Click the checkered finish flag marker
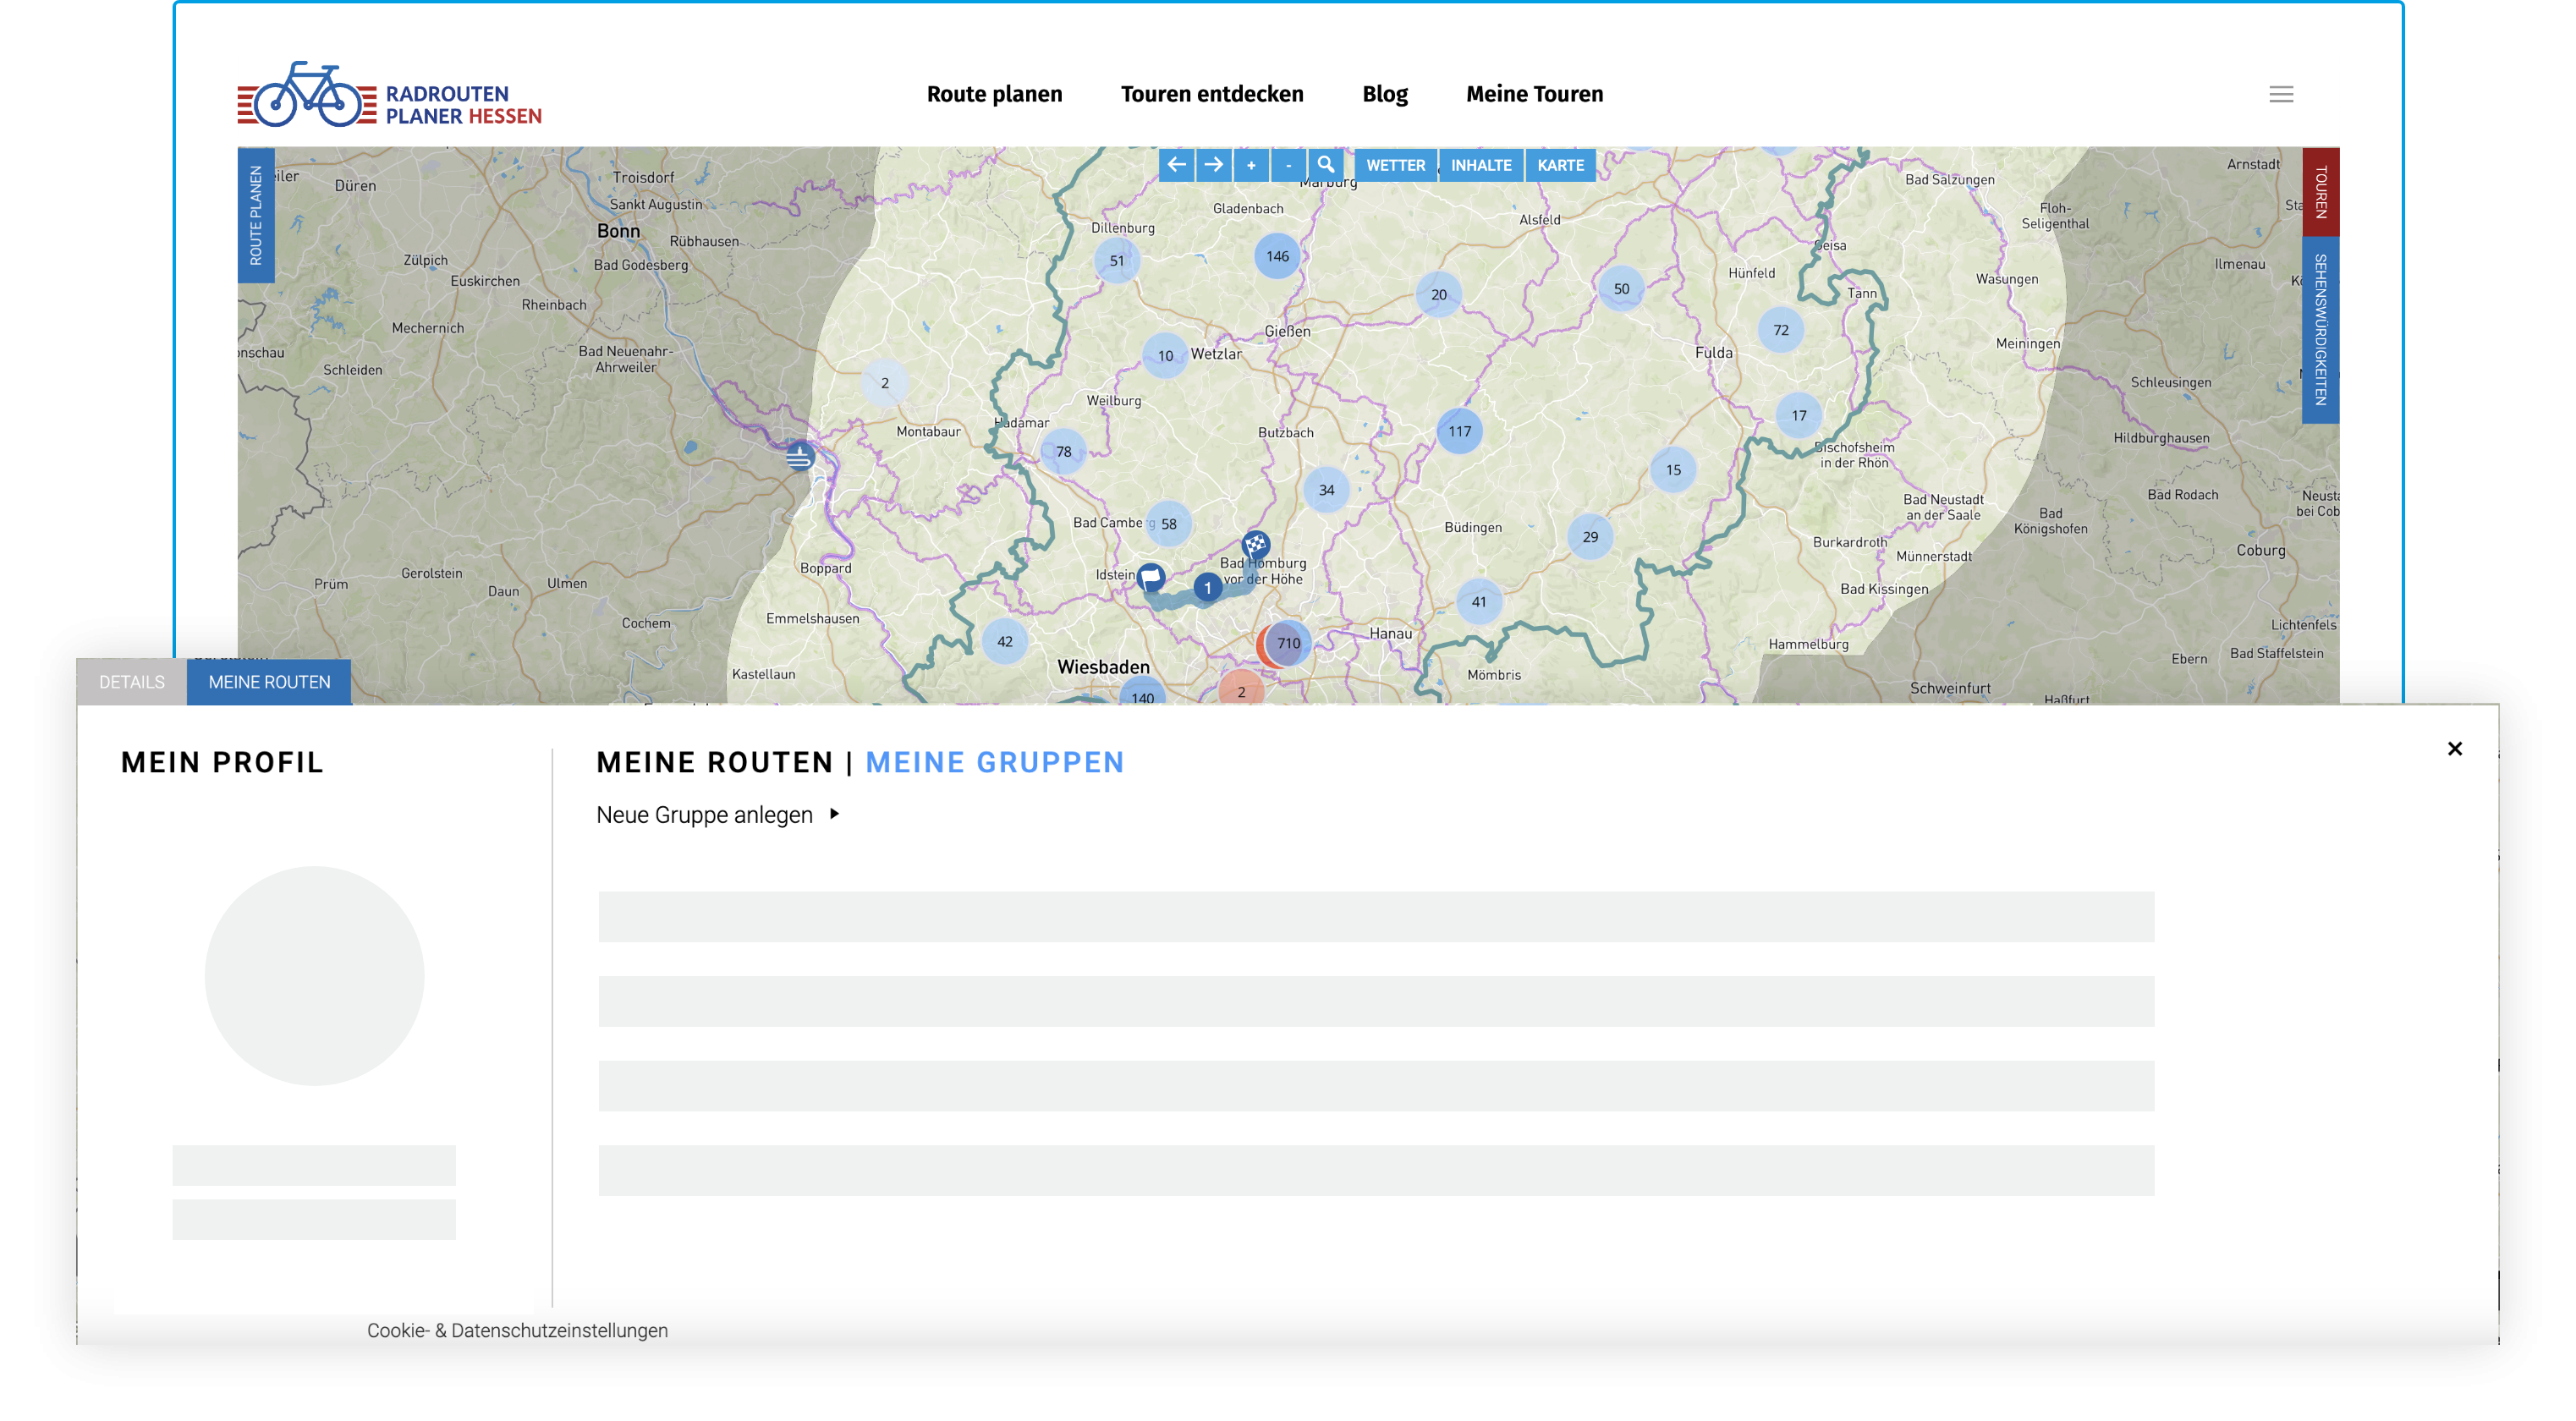Screen dimensions: 2576x1421 1255,545
